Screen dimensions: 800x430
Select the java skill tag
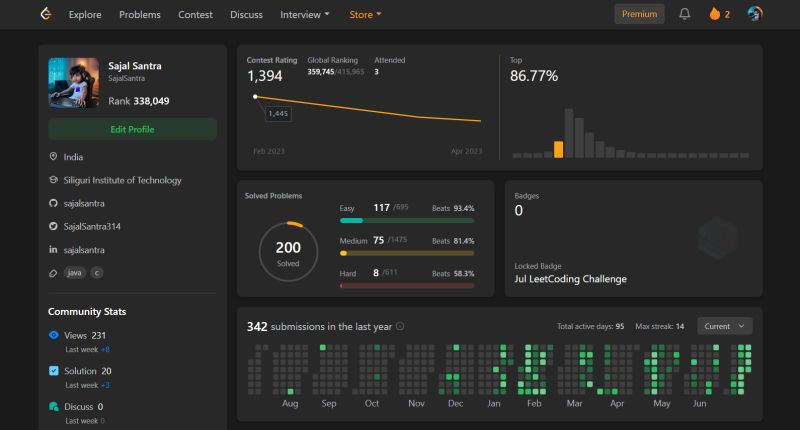pos(74,273)
